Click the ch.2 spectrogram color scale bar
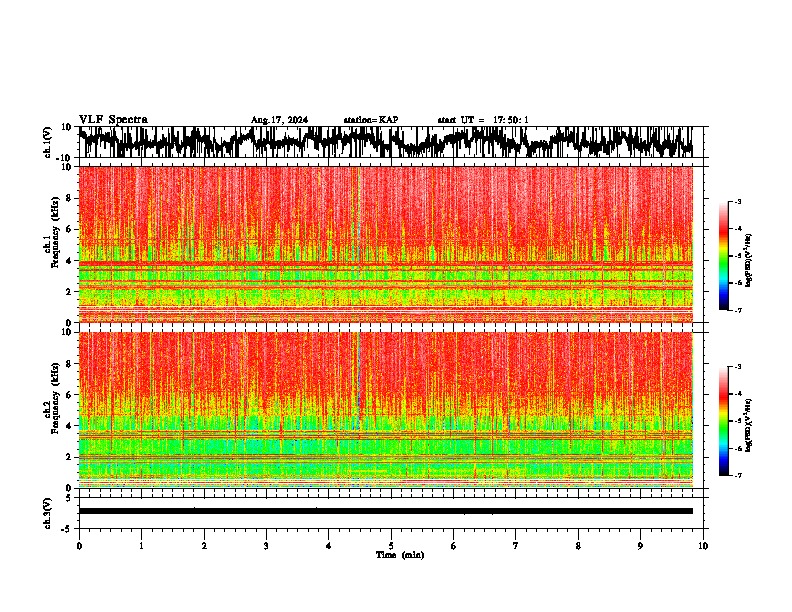The width and height of the screenshot is (792, 612). [723, 421]
